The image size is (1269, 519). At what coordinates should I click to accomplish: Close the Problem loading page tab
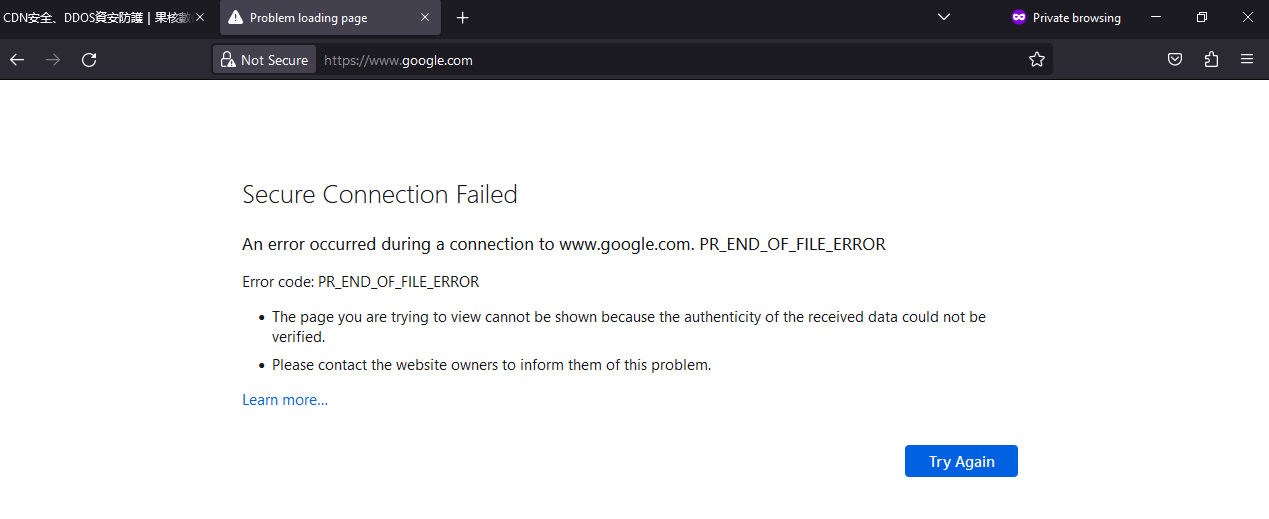[x=425, y=18]
